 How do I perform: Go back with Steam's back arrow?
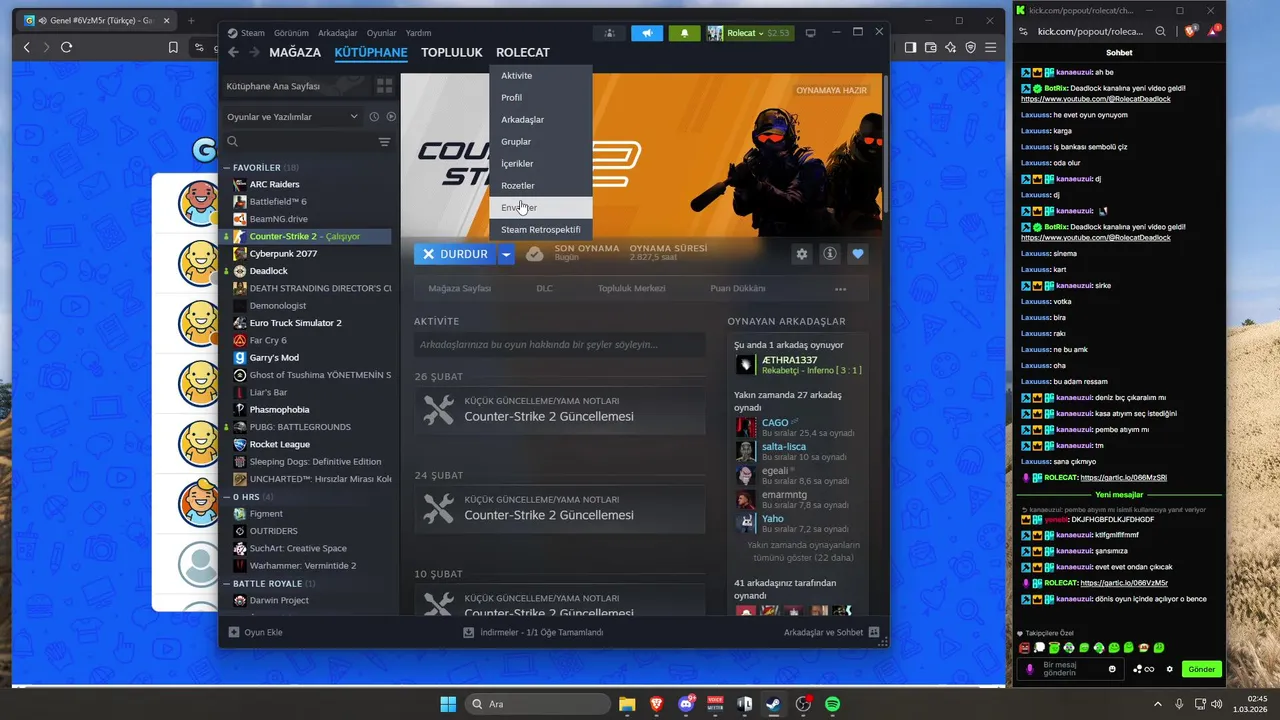click(x=233, y=52)
